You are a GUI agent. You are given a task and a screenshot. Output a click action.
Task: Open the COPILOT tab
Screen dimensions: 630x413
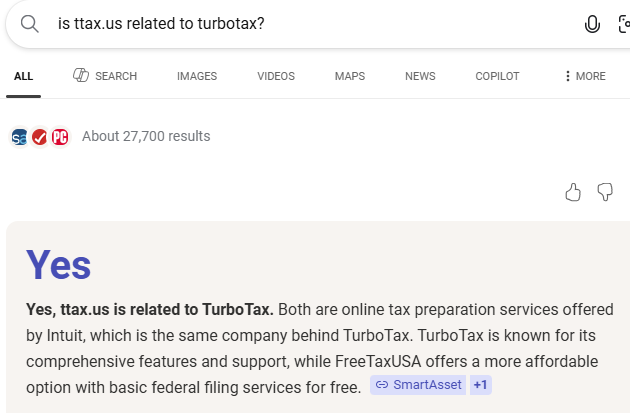[x=497, y=76]
